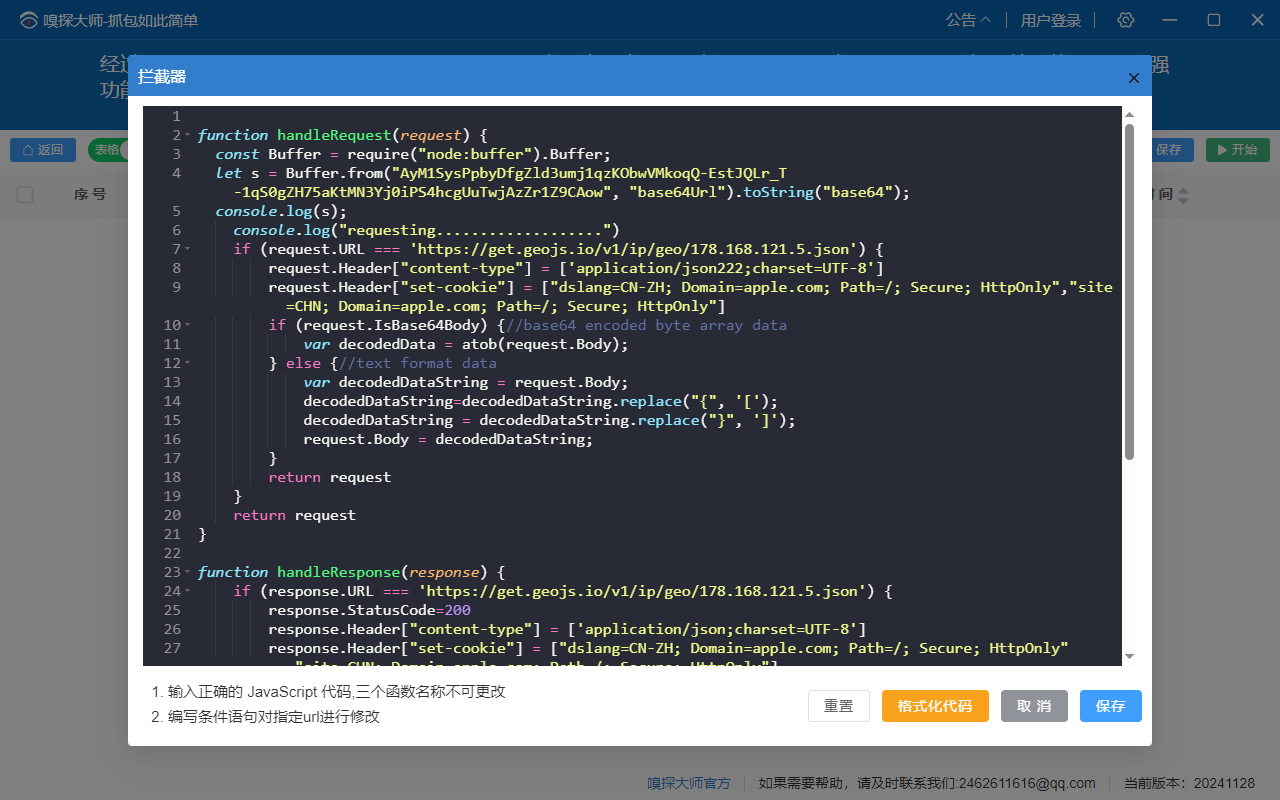Click 'return request' on line 20
1280x800 pixels.
[294, 515]
